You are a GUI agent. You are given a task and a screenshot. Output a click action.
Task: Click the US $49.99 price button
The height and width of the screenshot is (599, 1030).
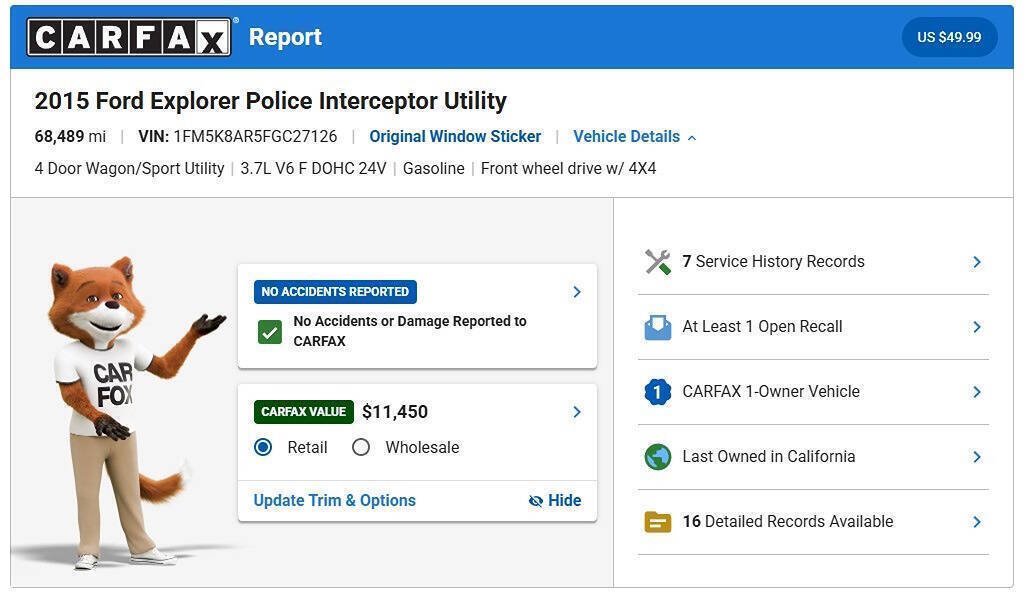(x=949, y=37)
